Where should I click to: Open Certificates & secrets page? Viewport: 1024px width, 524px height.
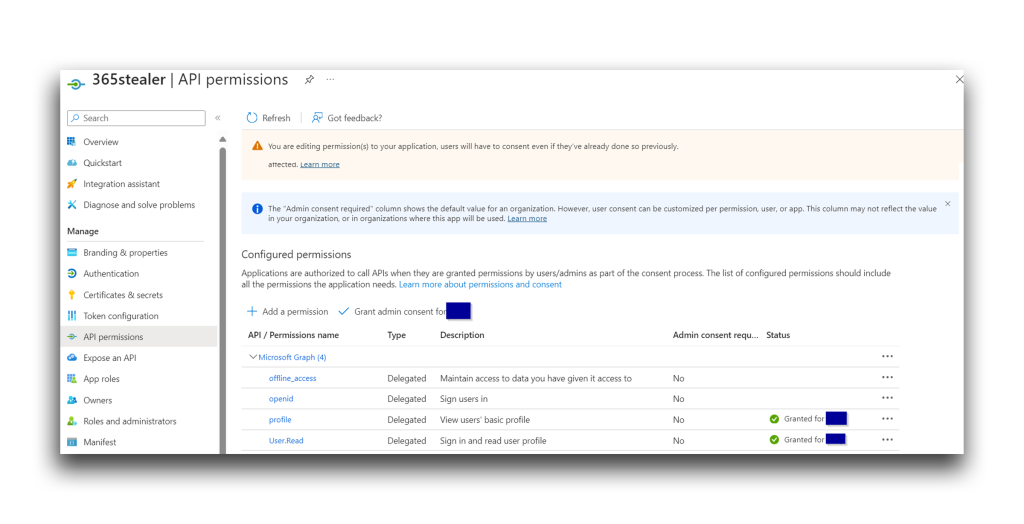tap(123, 295)
